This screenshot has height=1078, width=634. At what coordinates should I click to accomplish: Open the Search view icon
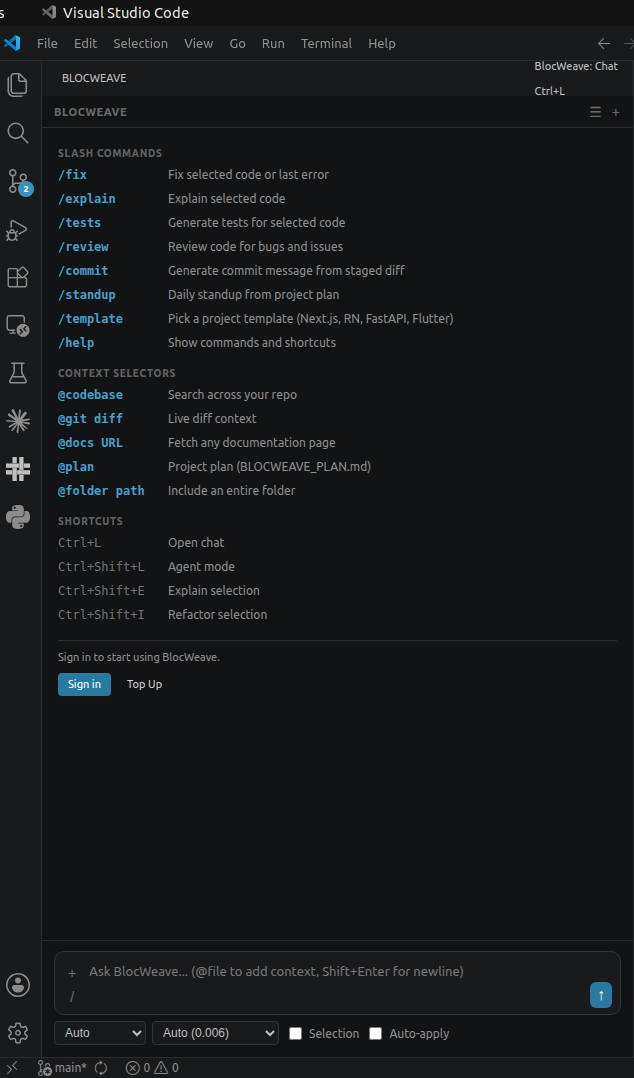click(x=18, y=133)
